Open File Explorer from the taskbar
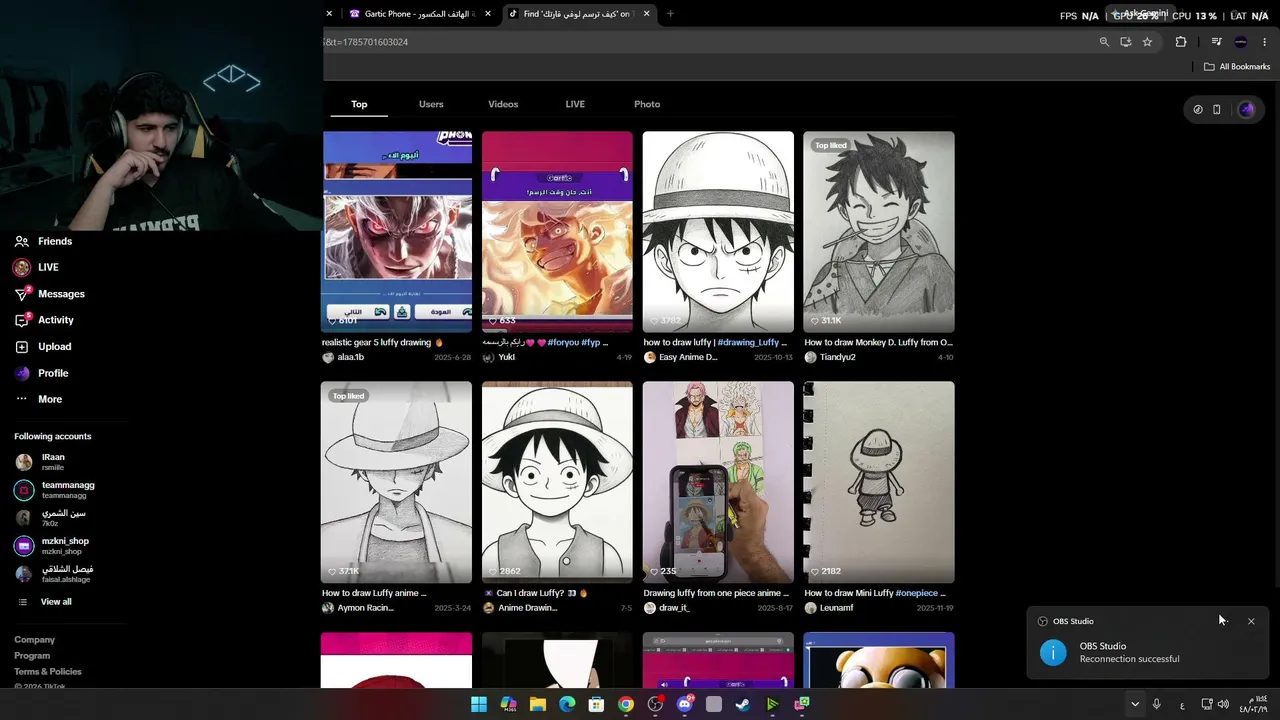1280x720 pixels. [x=538, y=704]
